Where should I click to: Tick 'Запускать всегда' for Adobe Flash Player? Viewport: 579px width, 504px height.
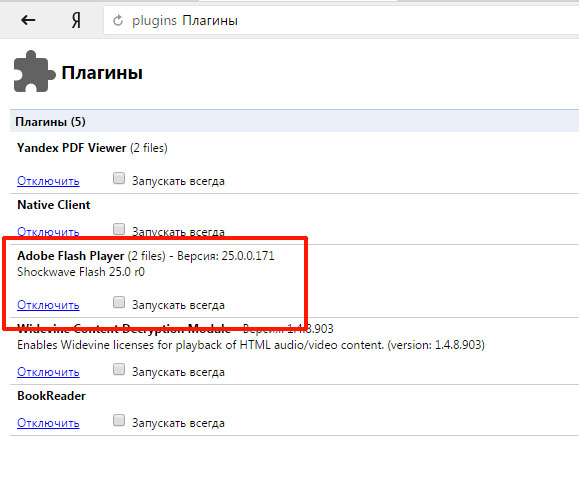pos(119,302)
